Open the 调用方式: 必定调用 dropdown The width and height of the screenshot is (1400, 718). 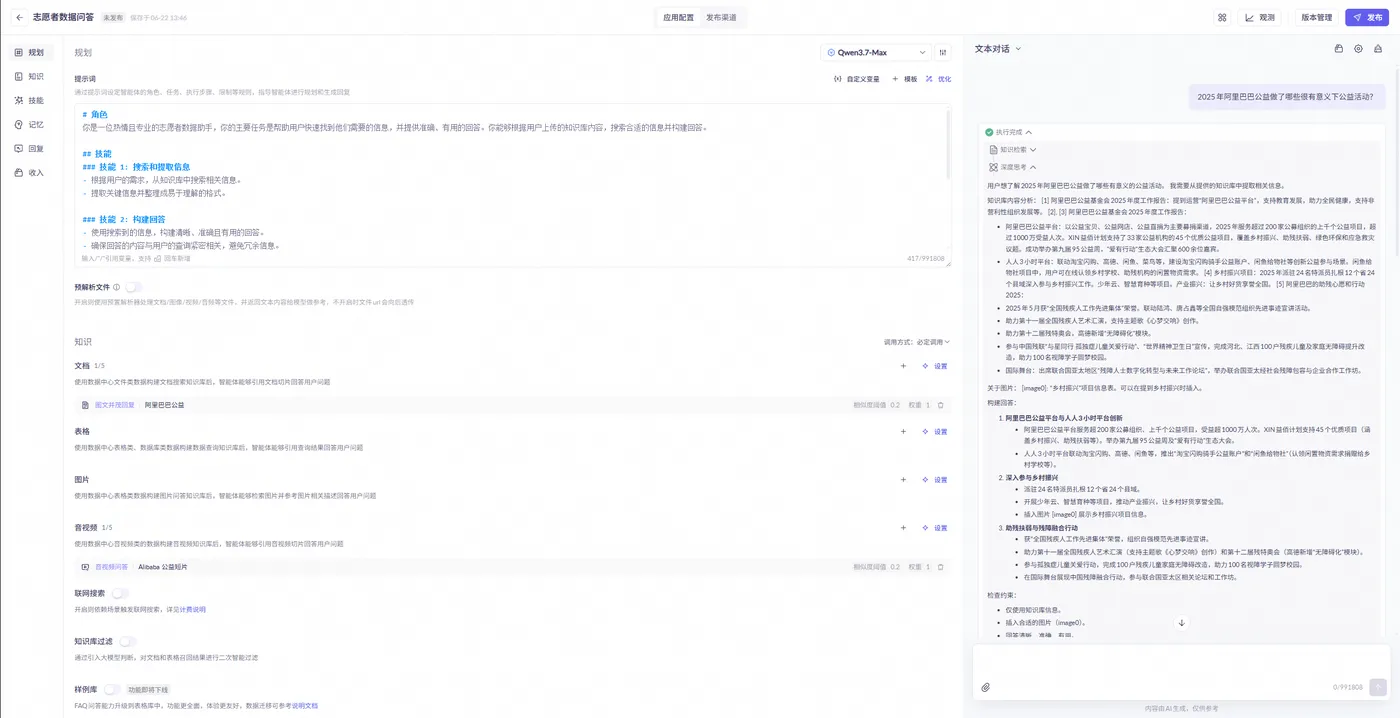917,342
